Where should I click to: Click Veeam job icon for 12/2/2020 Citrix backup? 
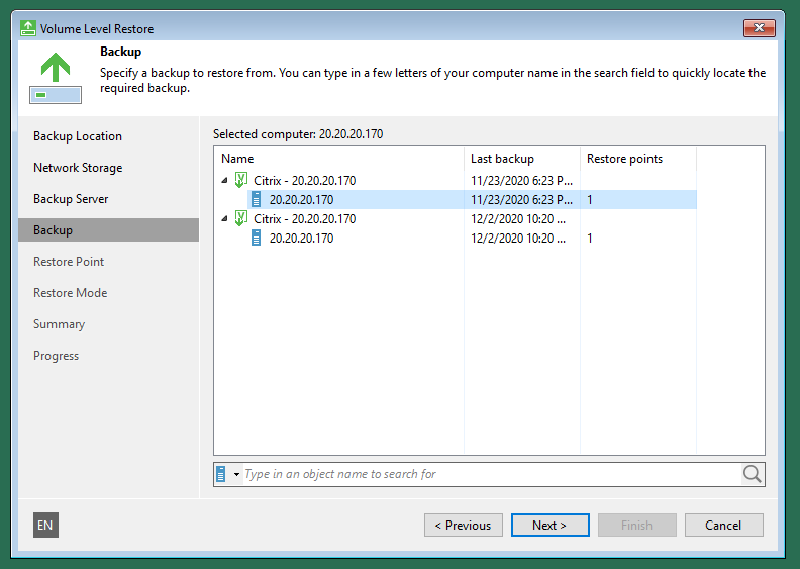click(x=241, y=218)
